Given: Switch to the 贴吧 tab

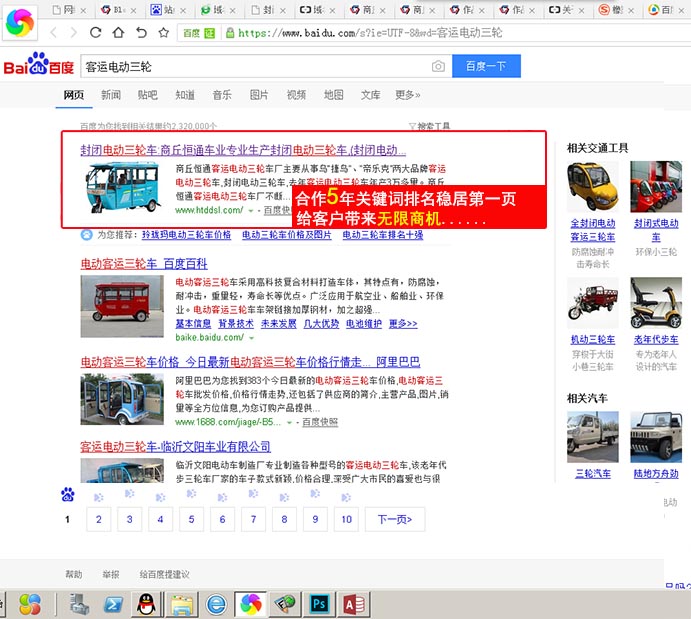Looking at the screenshot, I should point(148,95).
